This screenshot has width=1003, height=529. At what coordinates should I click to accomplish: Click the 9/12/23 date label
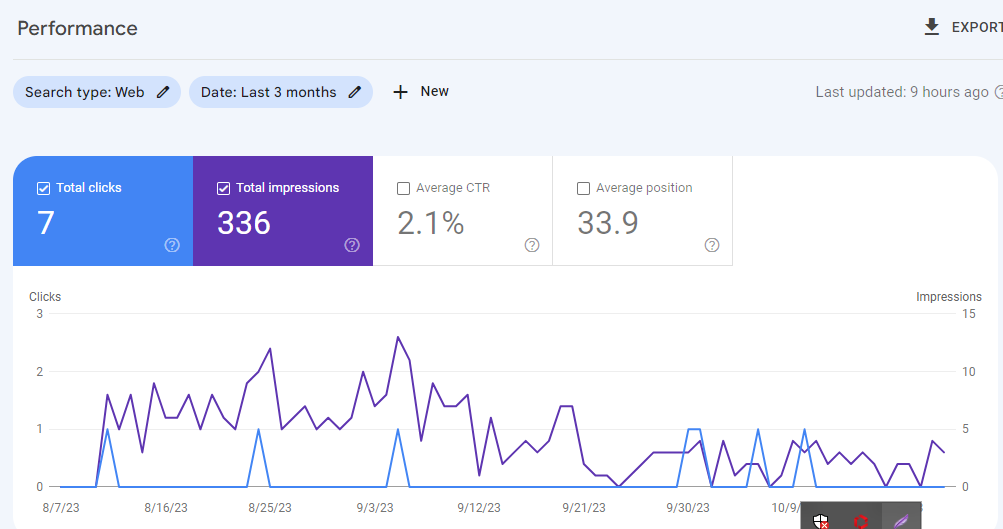pyautogui.click(x=479, y=508)
